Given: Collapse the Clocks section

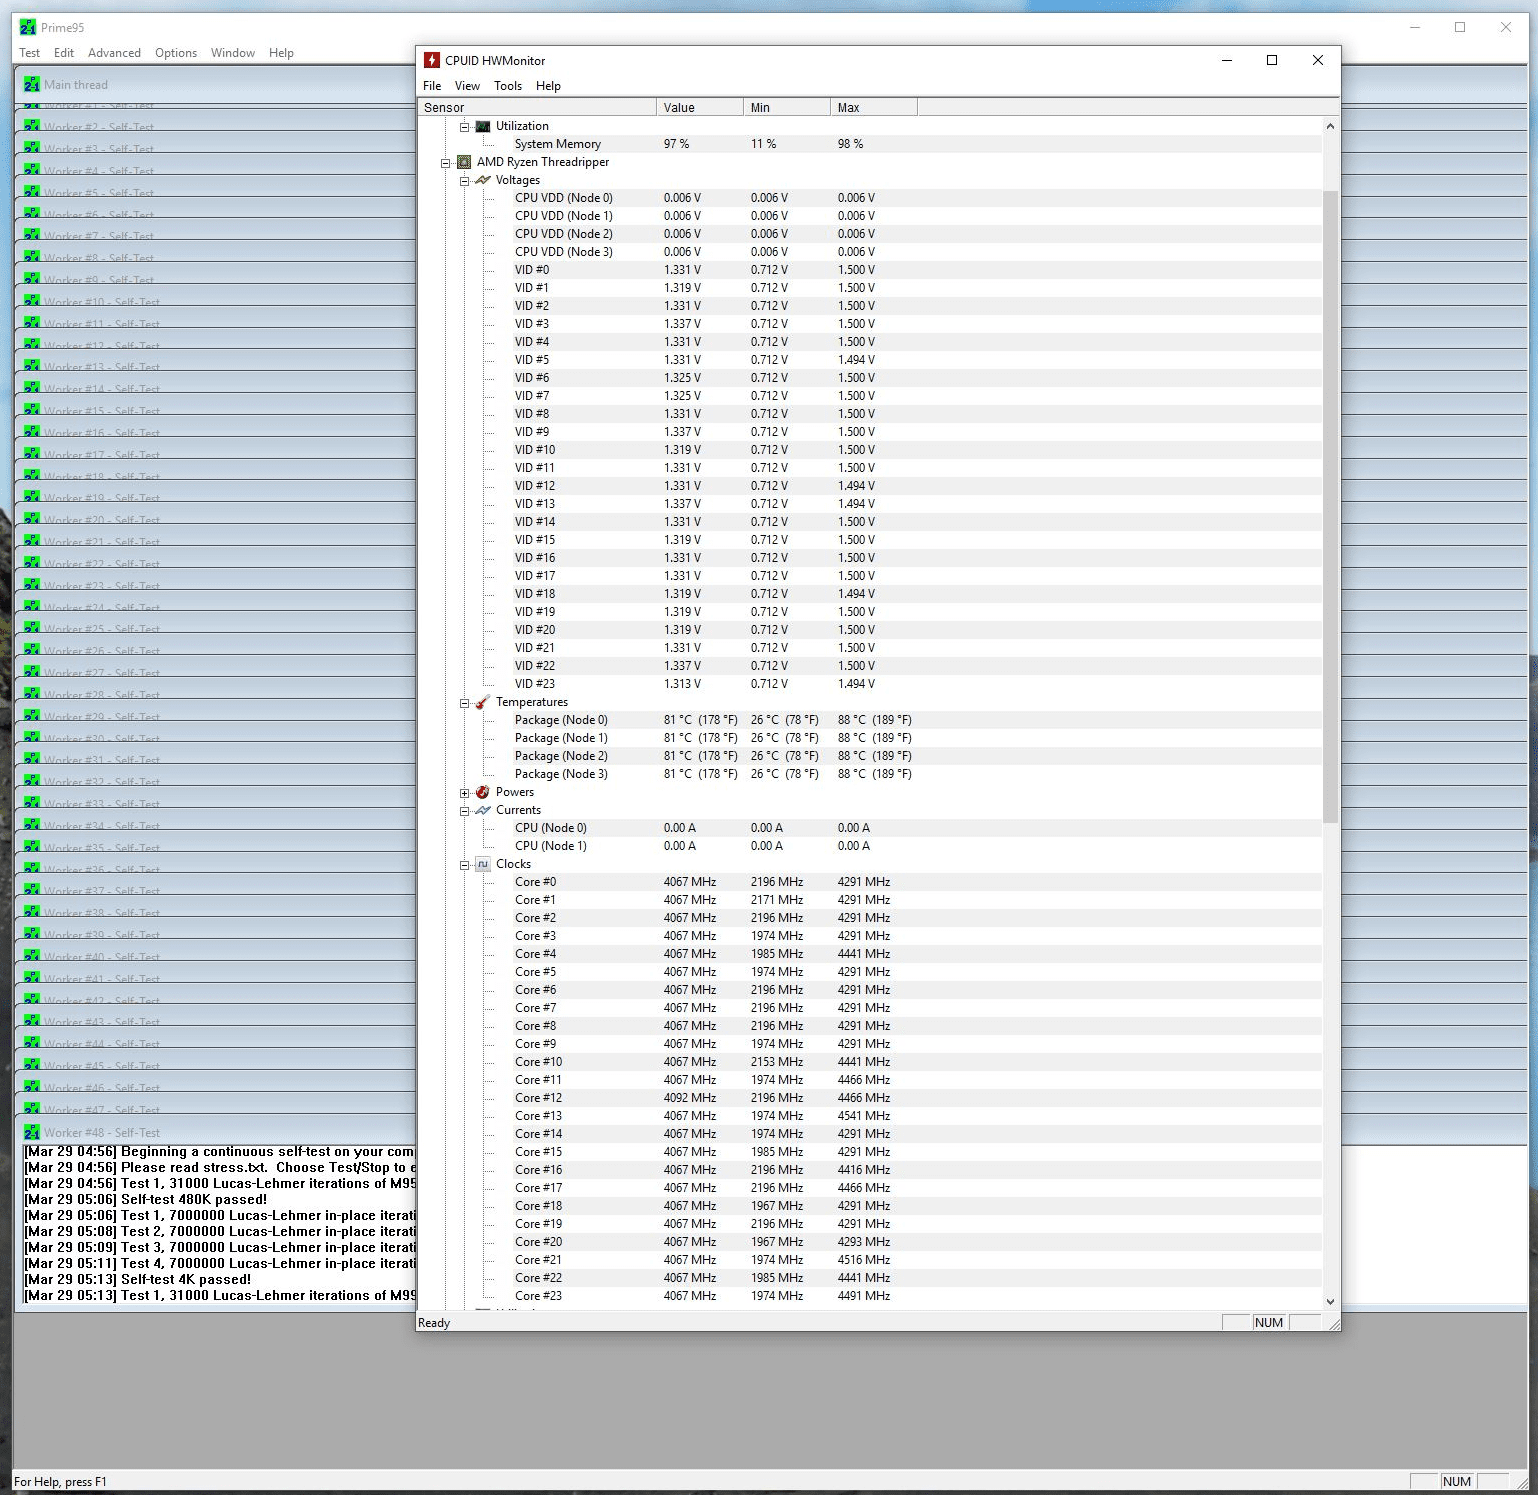Looking at the screenshot, I should [464, 865].
